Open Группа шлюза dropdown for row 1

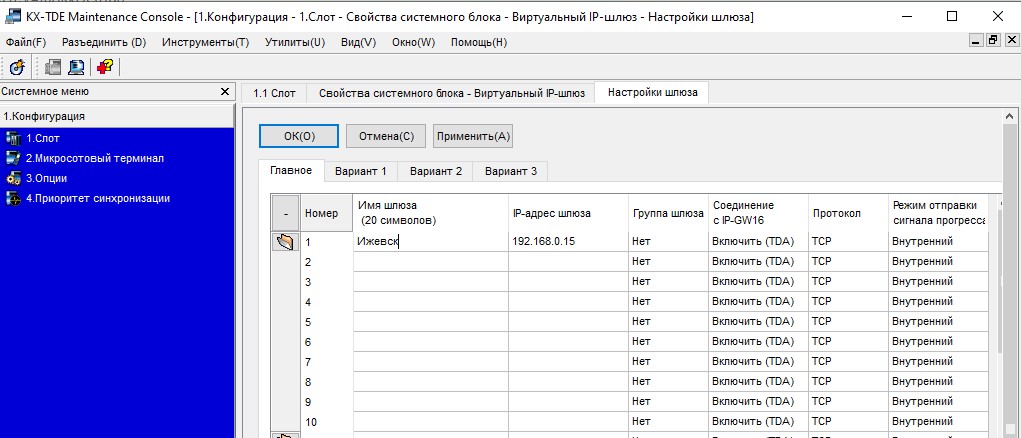pyautogui.click(x=669, y=242)
